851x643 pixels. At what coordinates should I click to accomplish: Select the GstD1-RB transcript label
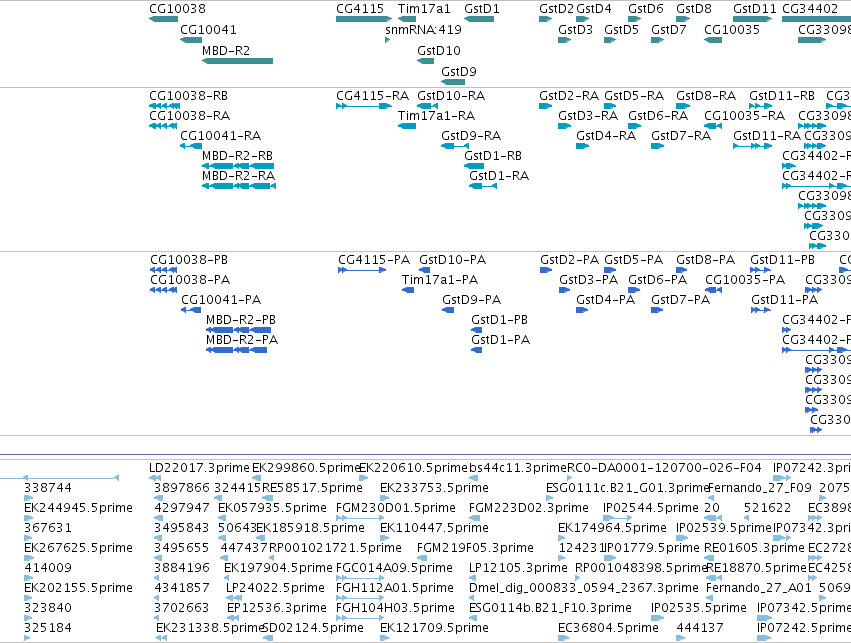[493, 156]
